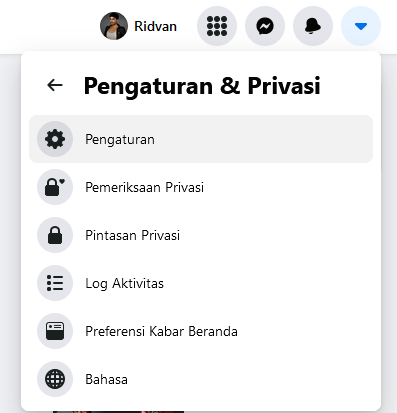Select the Pengaturan menu label
This screenshot has width=397, height=413.
click(120, 140)
